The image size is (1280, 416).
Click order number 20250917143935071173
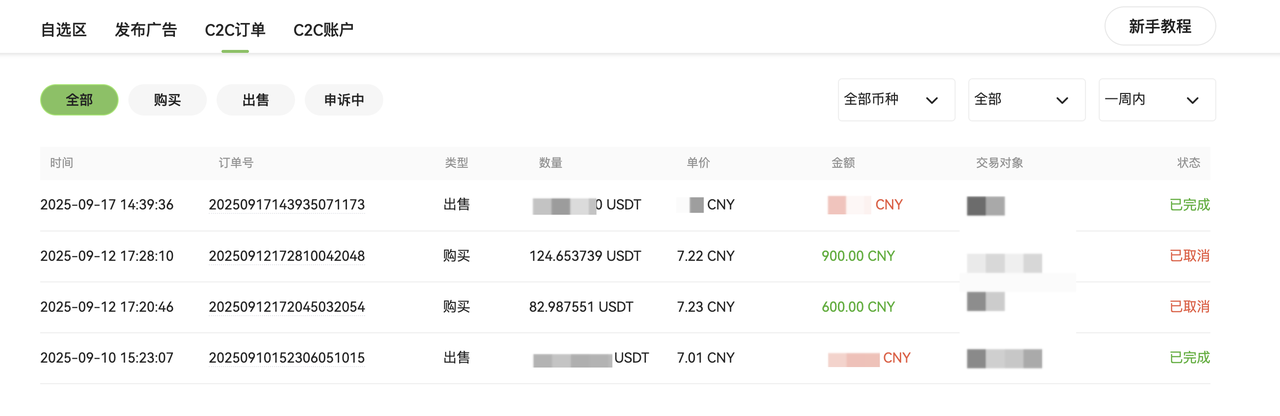[x=286, y=205]
